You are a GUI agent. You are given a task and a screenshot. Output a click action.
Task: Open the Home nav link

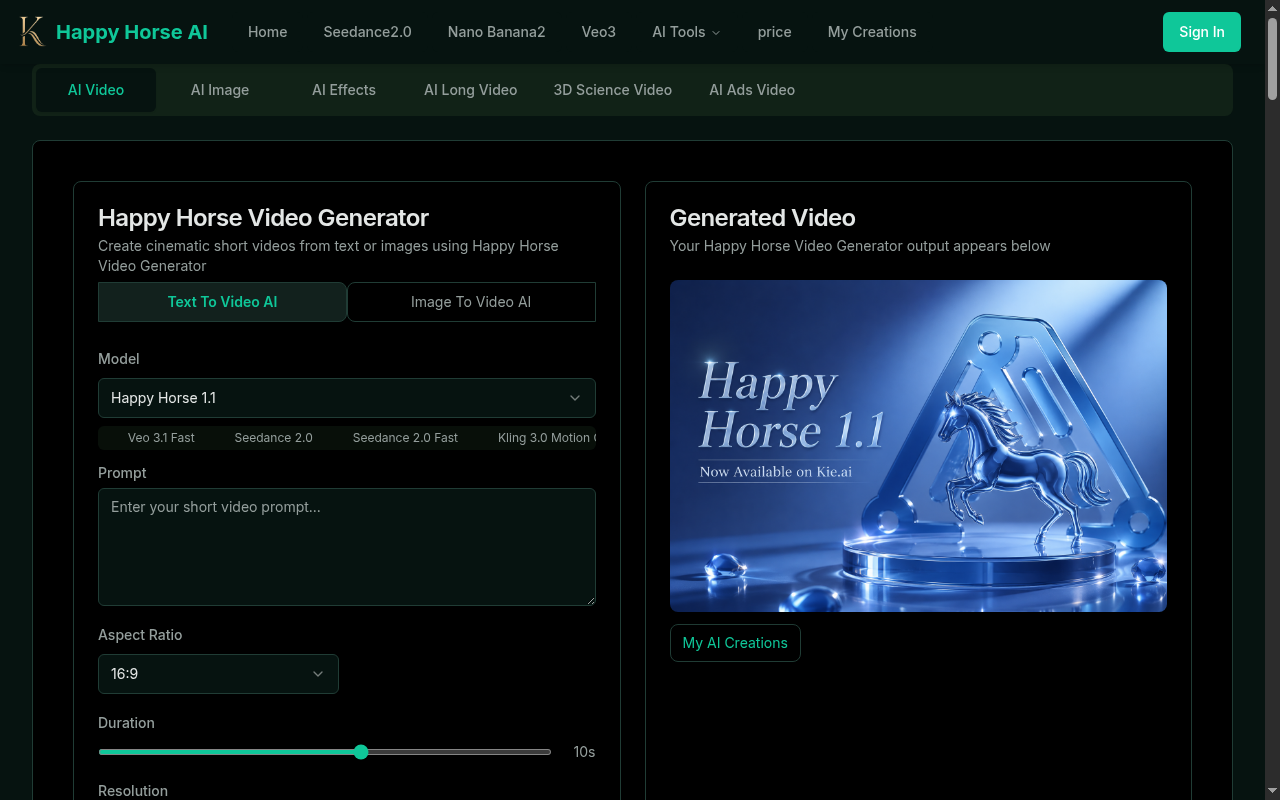click(x=267, y=32)
